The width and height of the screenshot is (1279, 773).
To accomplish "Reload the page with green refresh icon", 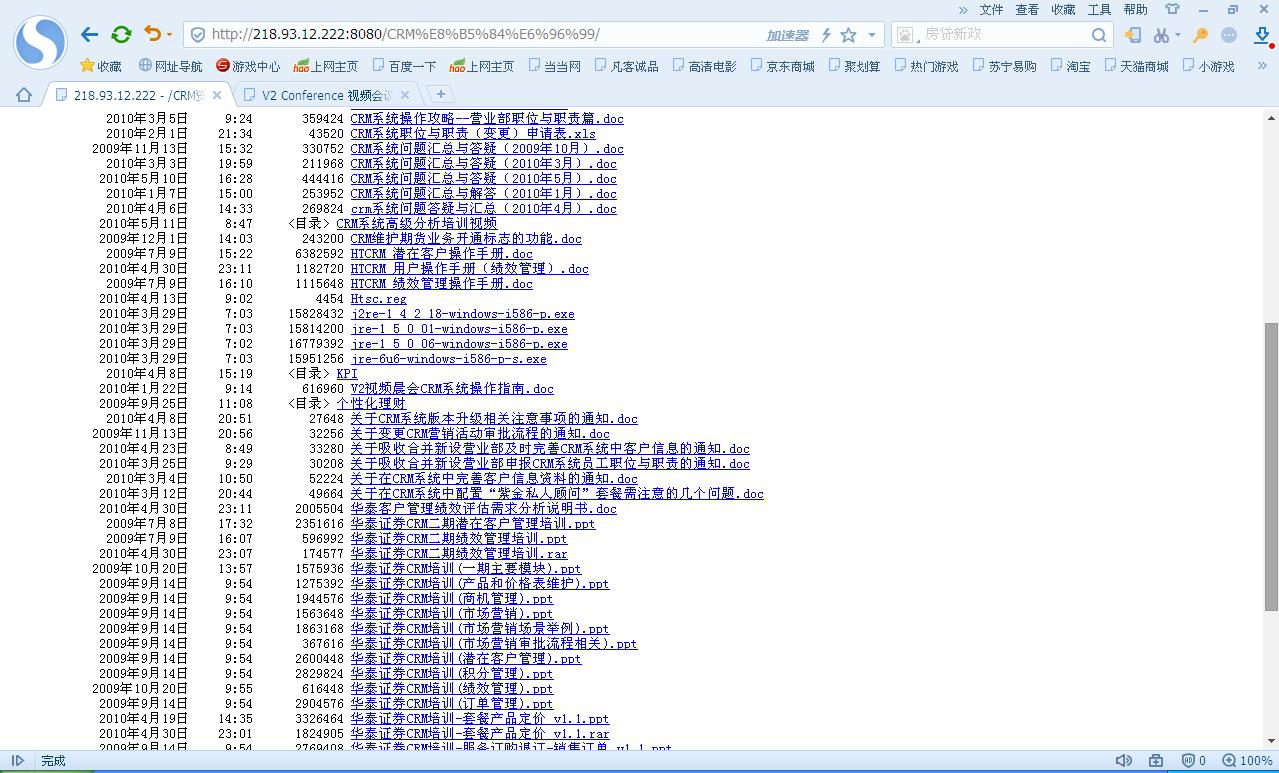I will tap(121, 34).
